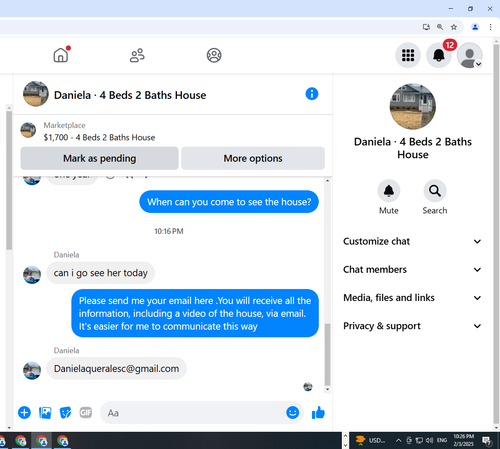
Task: Click the chat messages scrollbar thumb
Action: pos(327,354)
